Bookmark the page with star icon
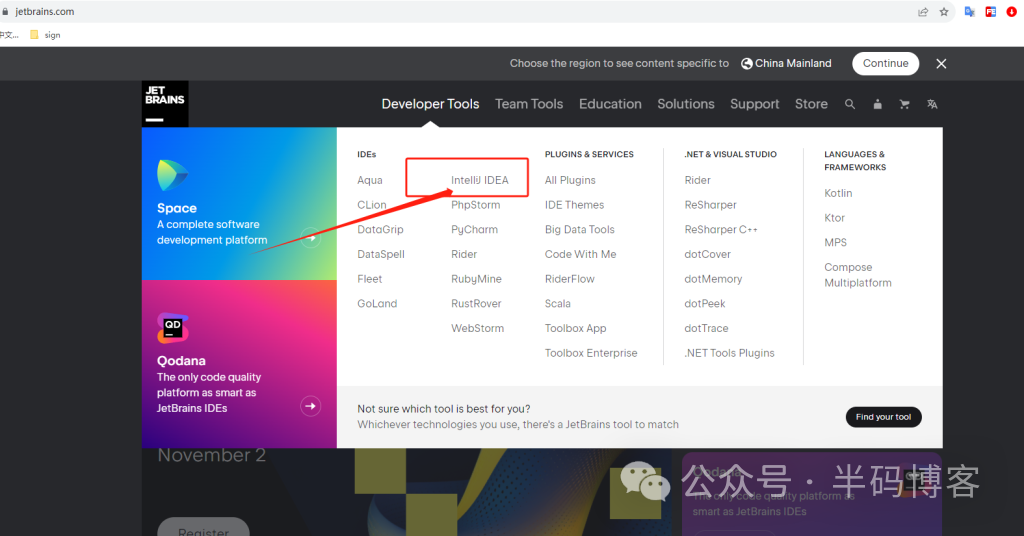The image size is (1024, 536). click(944, 12)
